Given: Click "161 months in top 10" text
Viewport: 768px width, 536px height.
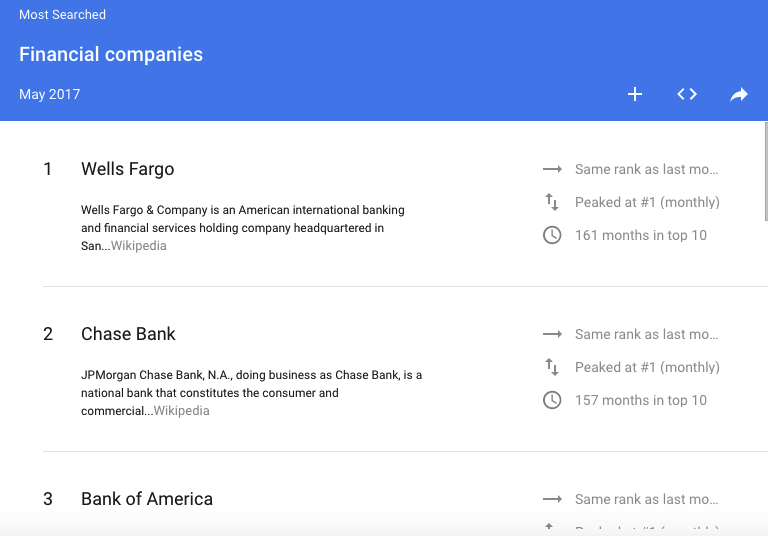Looking at the screenshot, I should [641, 235].
